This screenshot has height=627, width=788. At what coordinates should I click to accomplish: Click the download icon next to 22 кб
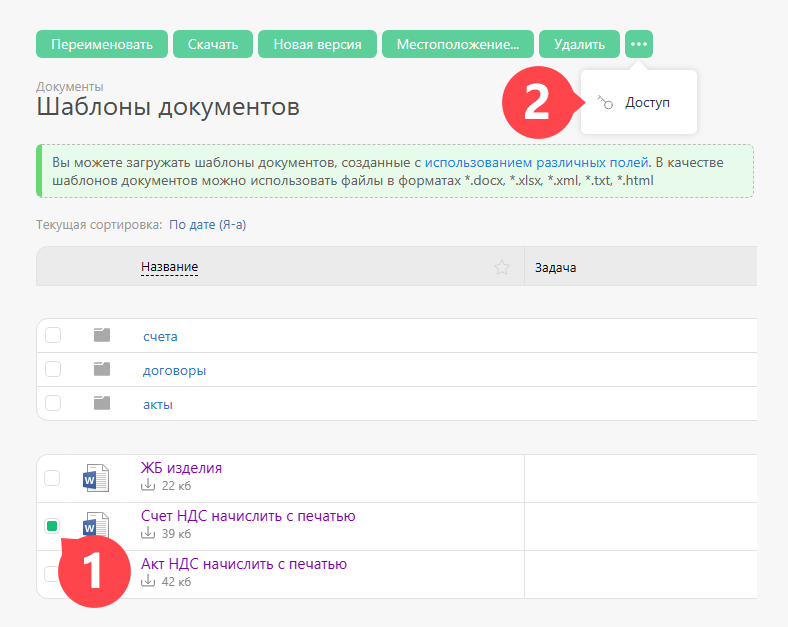[x=148, y=485]
